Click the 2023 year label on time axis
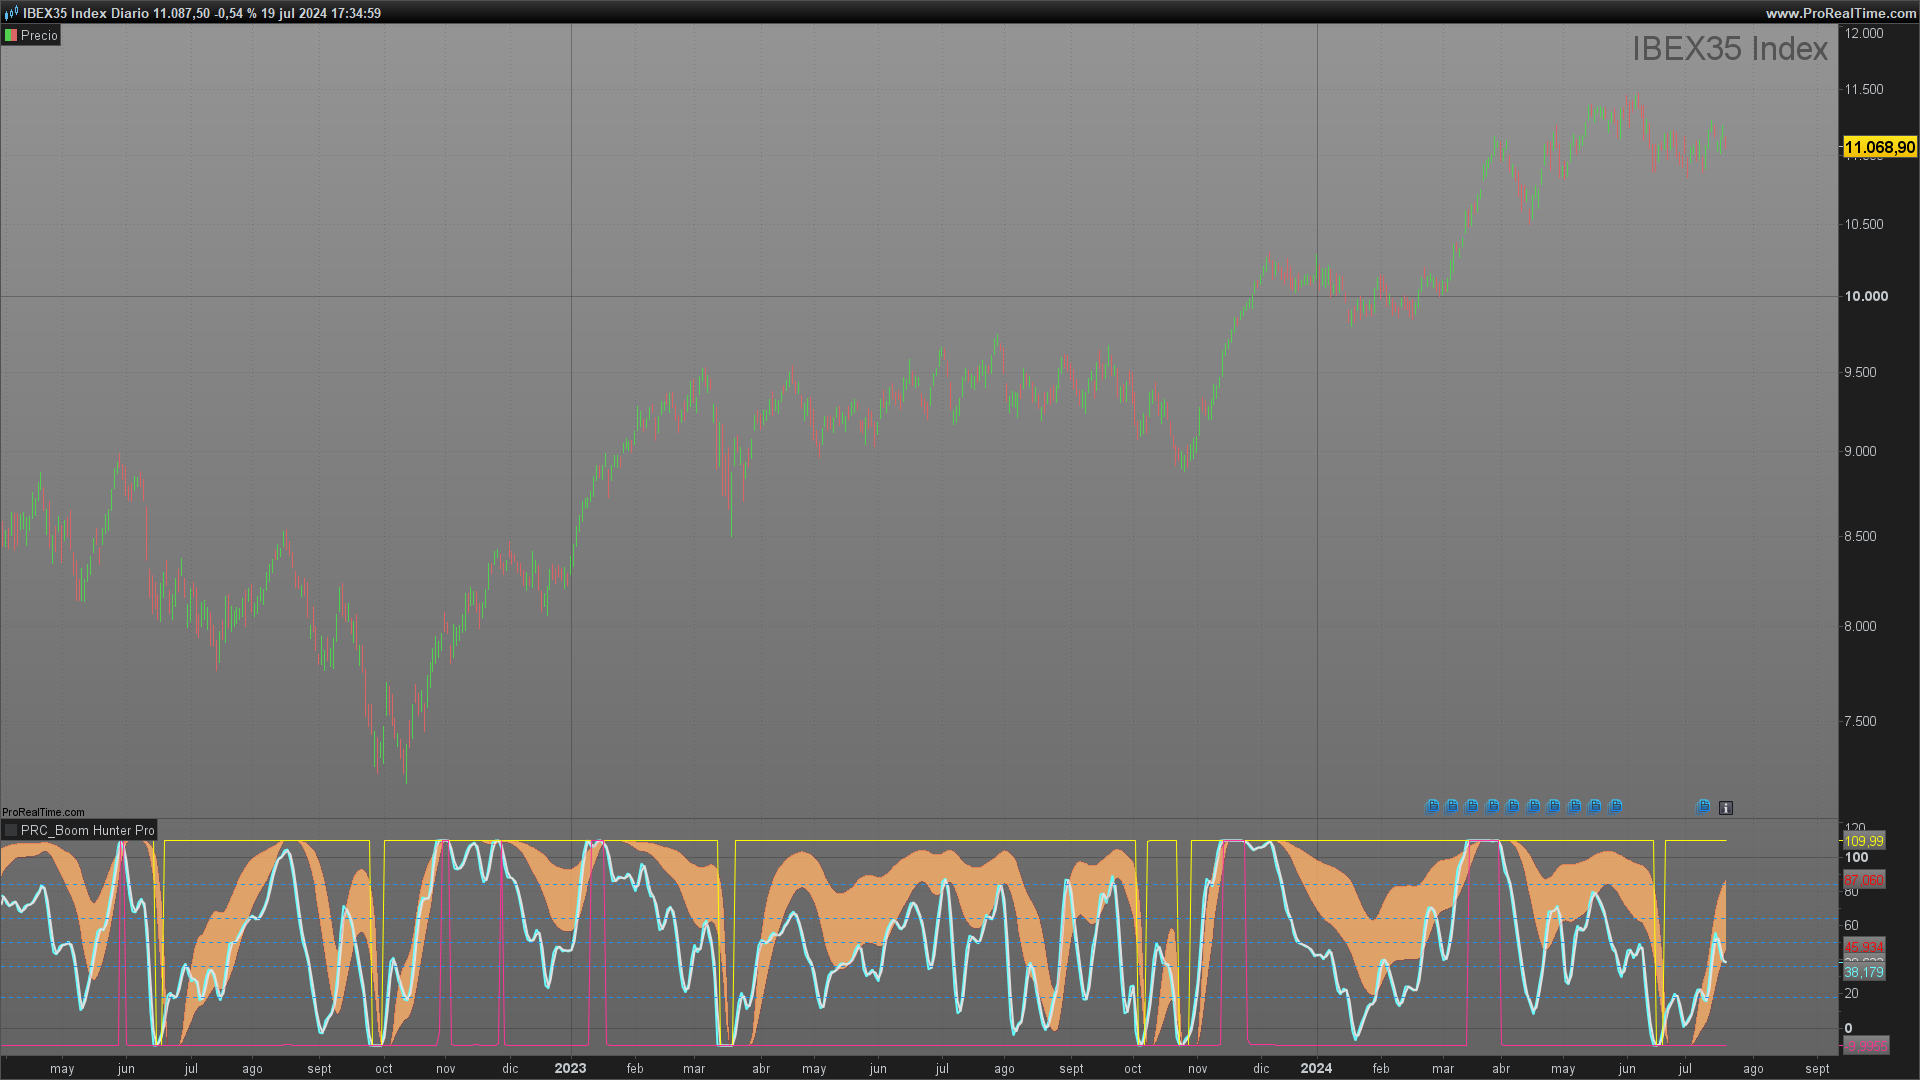The height and width of the screenshot is (1080, 1920). click(570, 1068)
